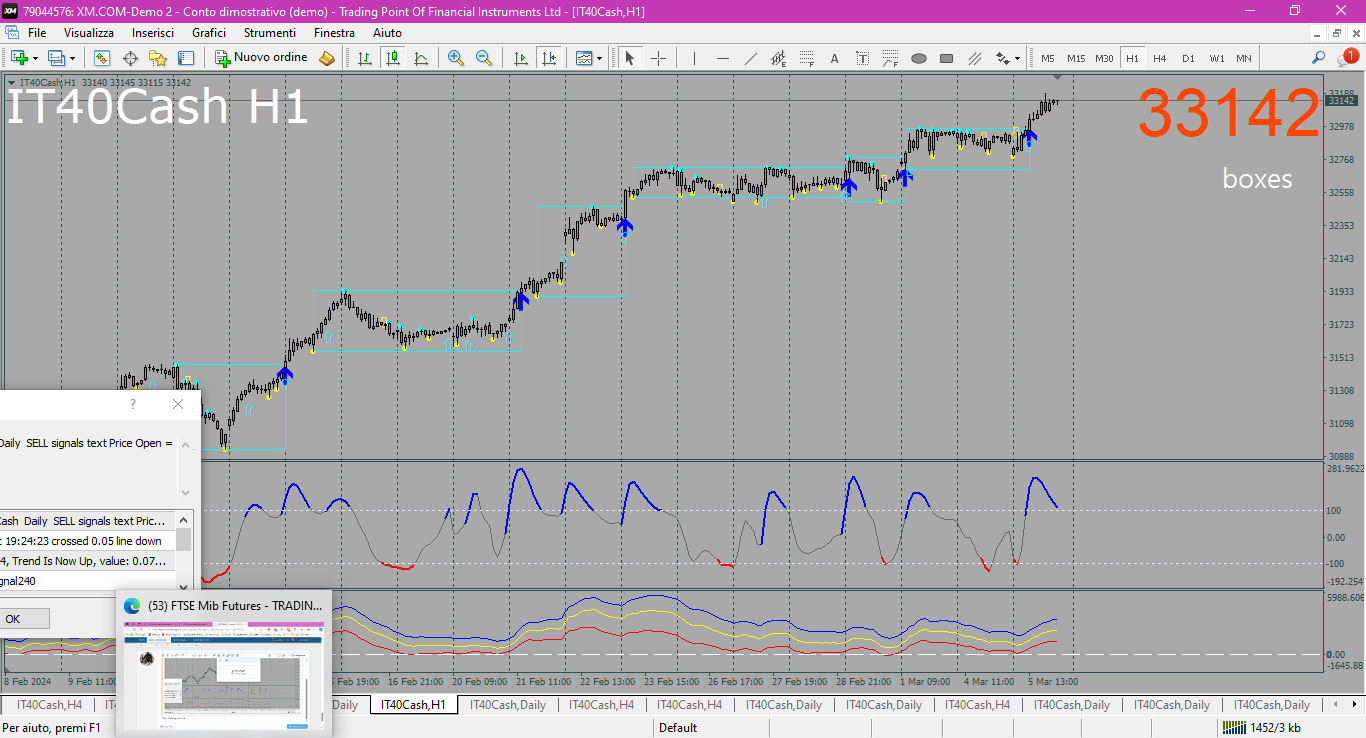Select the rectangle drawing tool
The image size is (1366, 738).
pos(946,58)
